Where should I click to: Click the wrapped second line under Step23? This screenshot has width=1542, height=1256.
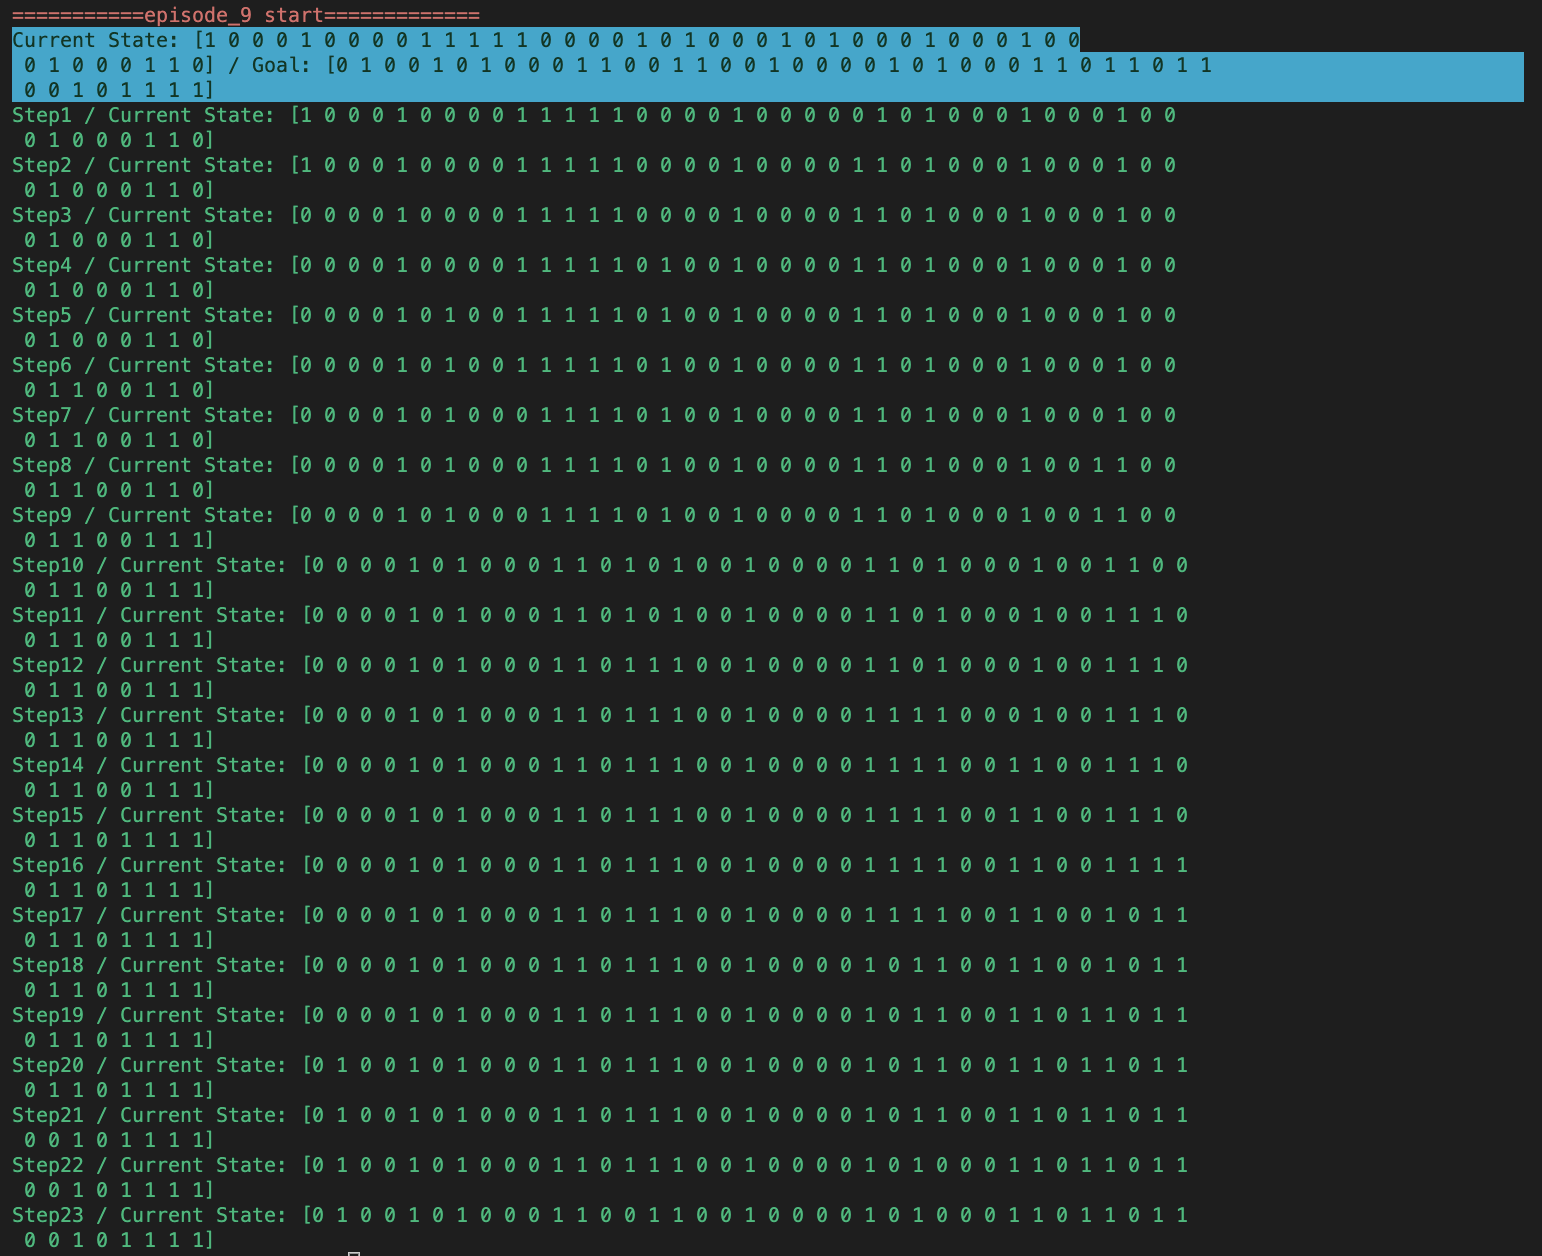119,1240
